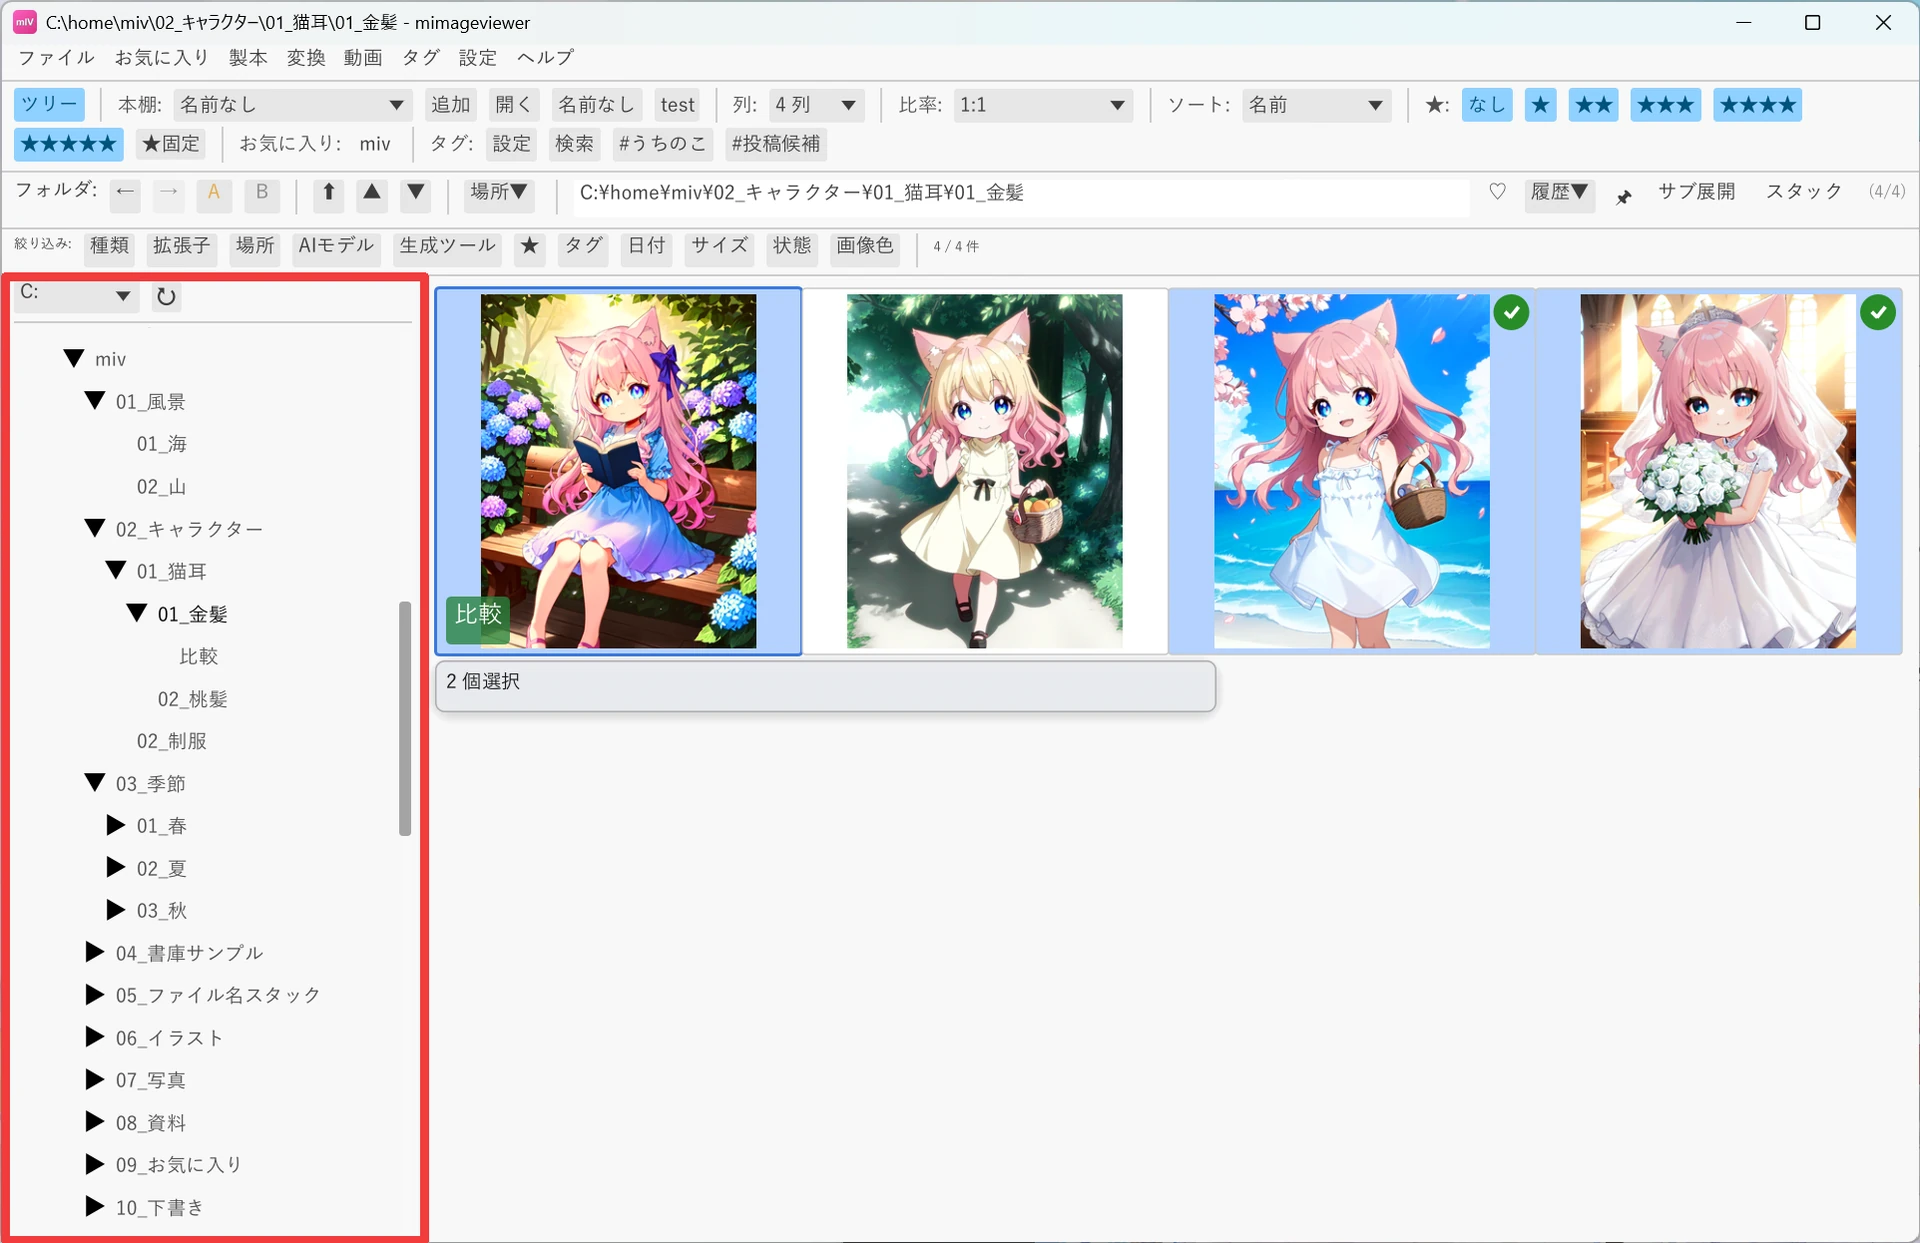Open the 列 4列 dropdown
1920x1243 pixels.
tap(816, 105)
